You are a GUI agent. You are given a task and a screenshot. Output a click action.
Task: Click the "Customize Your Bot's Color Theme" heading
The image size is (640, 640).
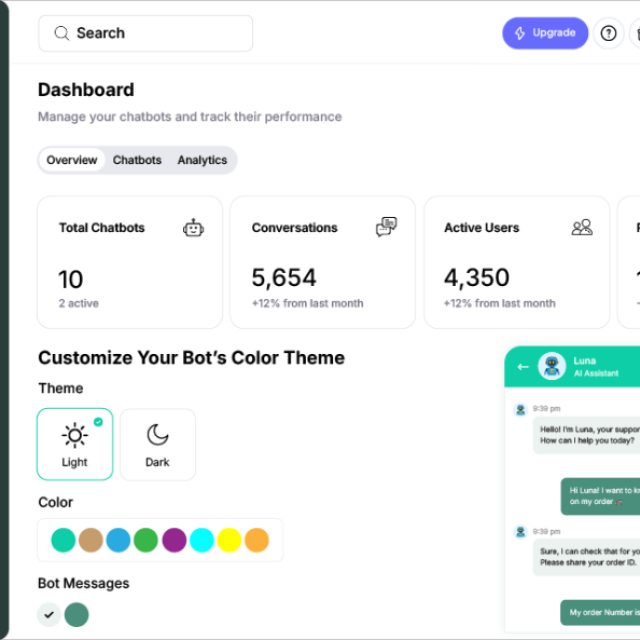pos(191,358)
